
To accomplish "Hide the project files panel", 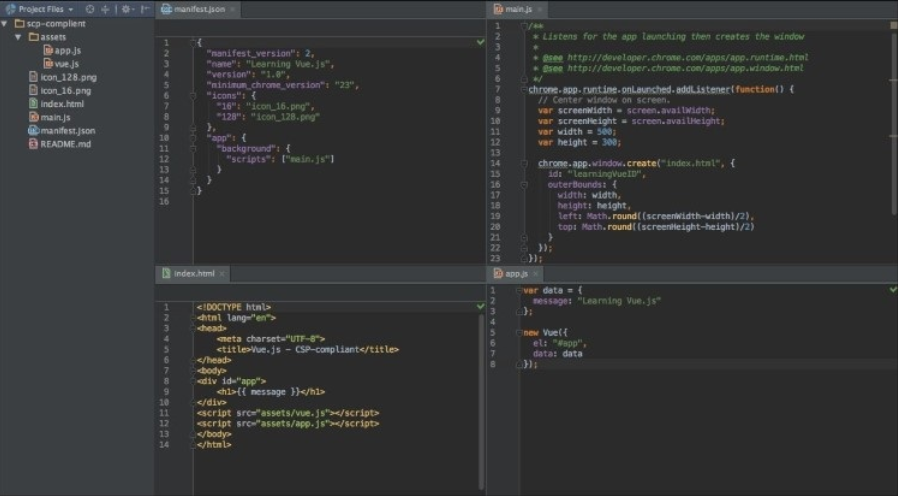I will tap(146, 9).
